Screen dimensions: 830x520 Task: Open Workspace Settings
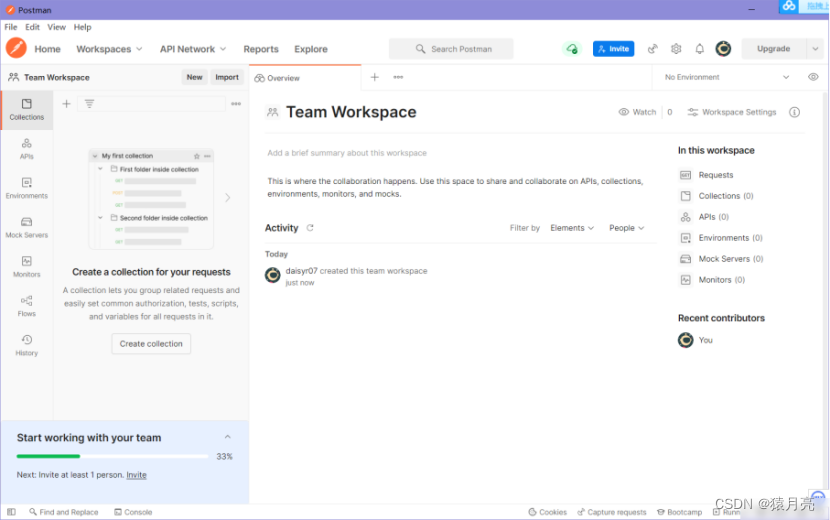coord(732,112)
